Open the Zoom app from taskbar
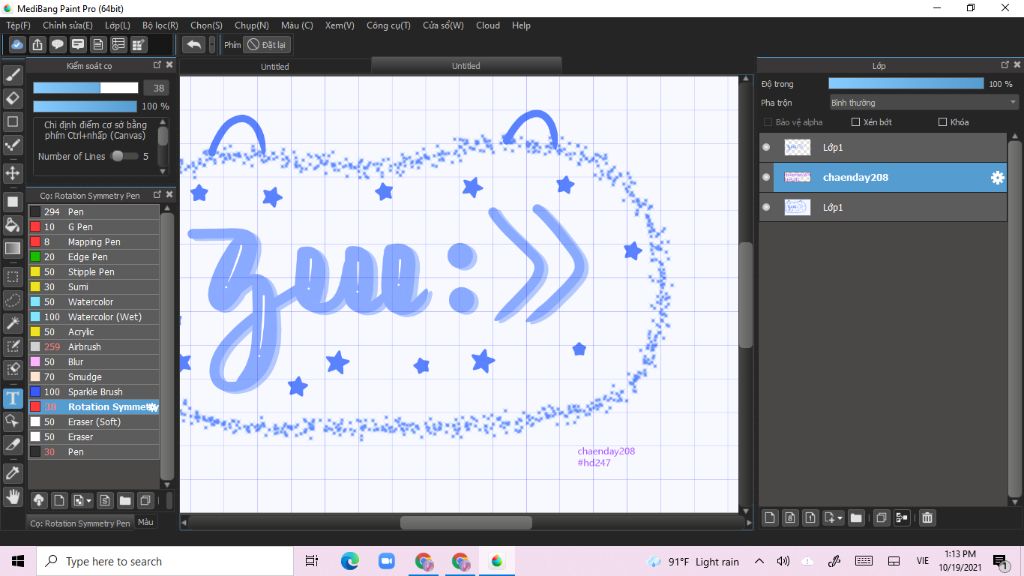This screenshot has height=576, width=1024. pyautogui.click(x=387, y=561)
